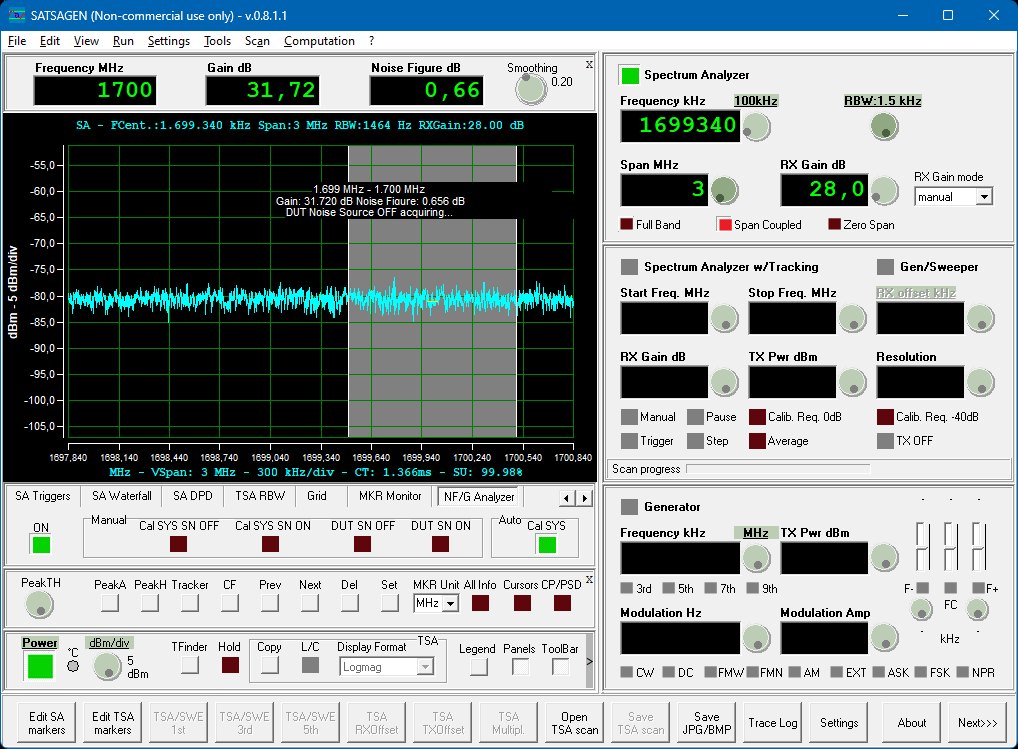Image resolution: width=1018 pixels, height=749 pixels.
Task: Click Open TSA scan button
Action: click(575, 723)
